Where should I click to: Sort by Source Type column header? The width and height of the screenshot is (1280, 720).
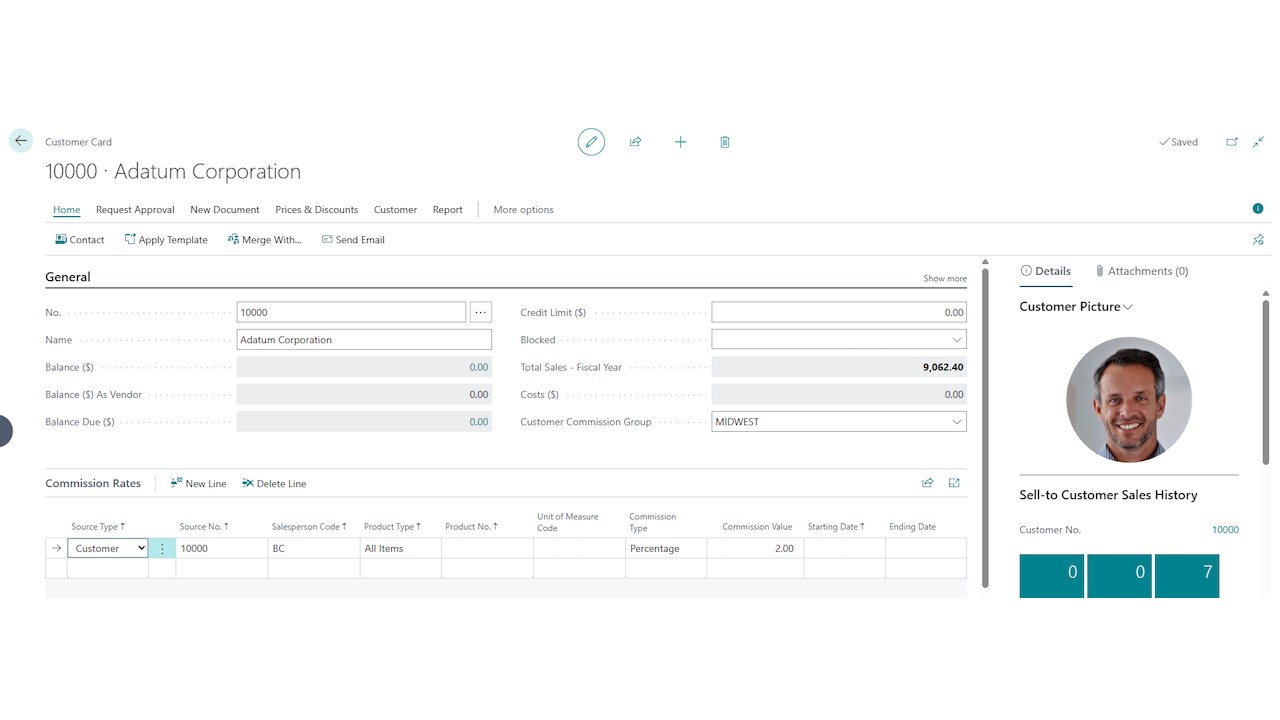pyautogui.click(x=98, y=527)
